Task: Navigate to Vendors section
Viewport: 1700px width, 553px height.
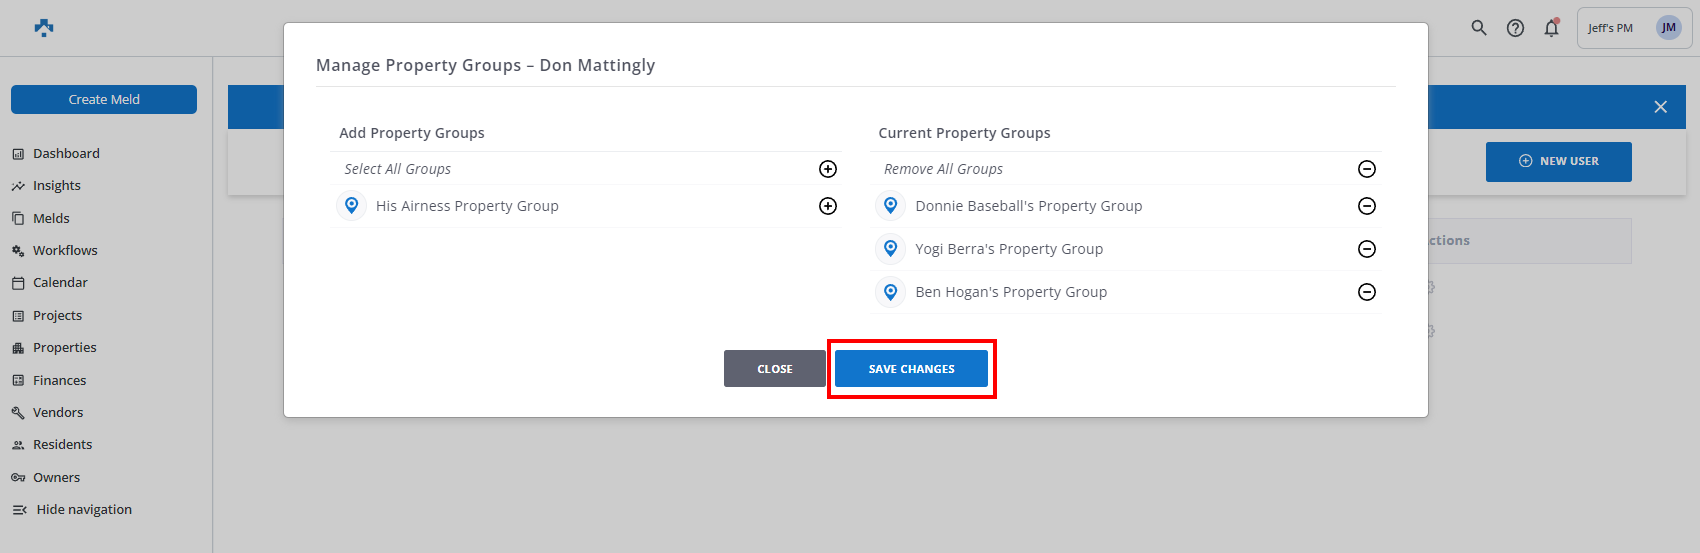Action: coord(58,412)
